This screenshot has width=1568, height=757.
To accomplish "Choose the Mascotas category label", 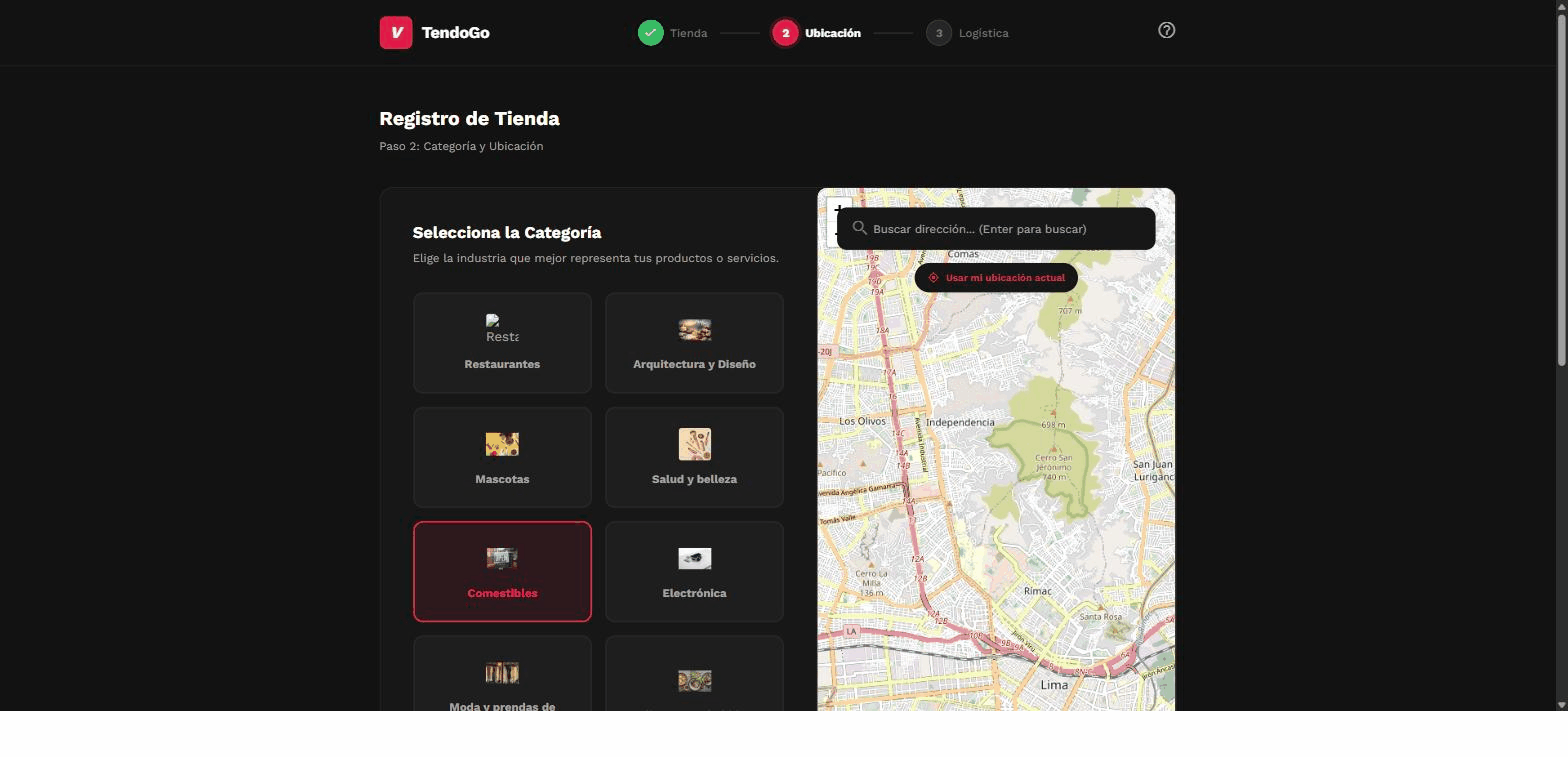I will (502, 479).
